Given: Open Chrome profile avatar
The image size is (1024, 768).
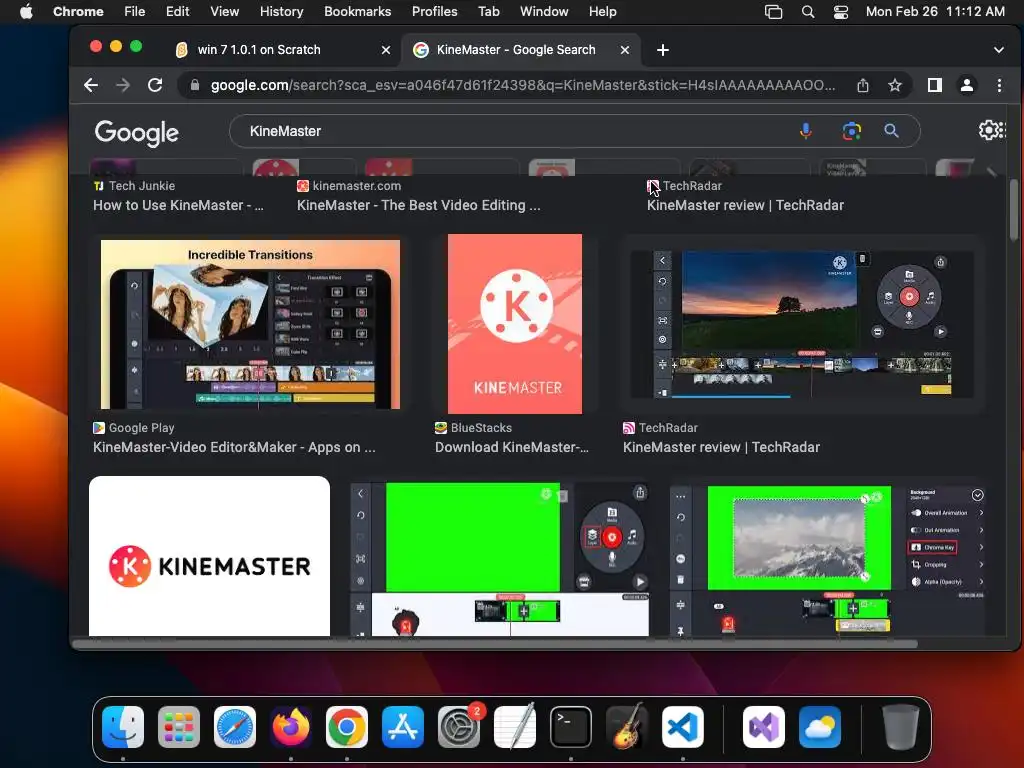Looking at the screenshot, I should click(x=967, y=85).
